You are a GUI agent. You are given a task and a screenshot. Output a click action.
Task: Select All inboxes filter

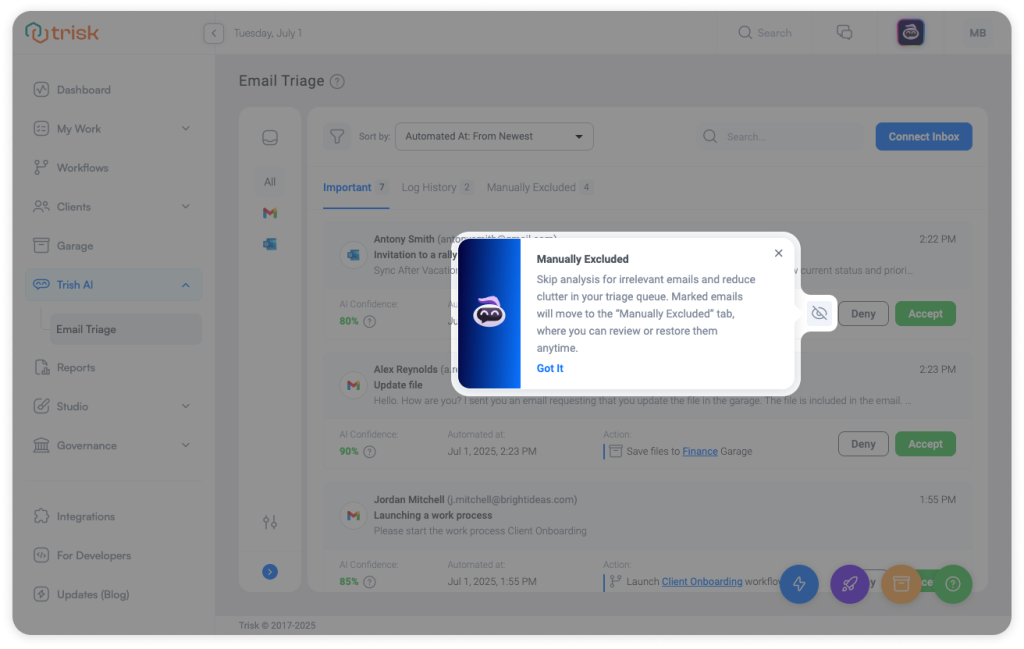click(x=270, y=182)
